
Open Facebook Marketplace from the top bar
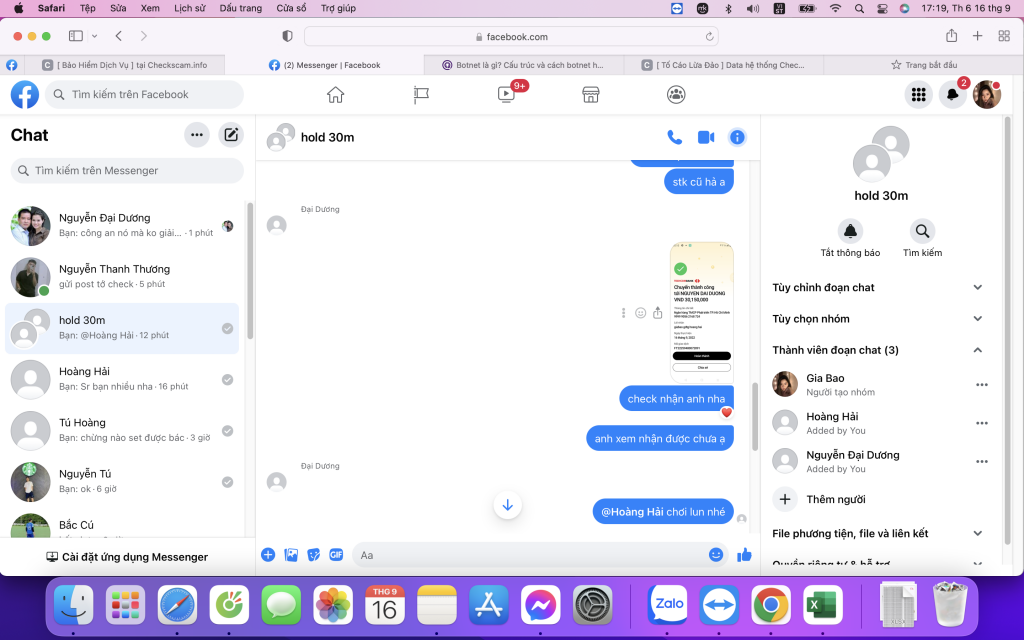click(x=590, y=94)
